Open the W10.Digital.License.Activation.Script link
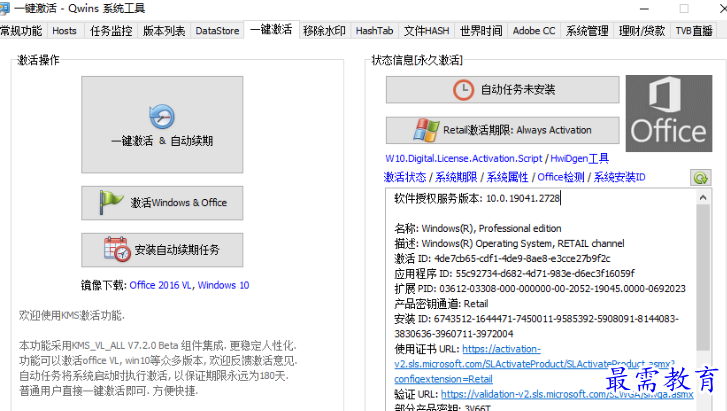 point(464,159)
